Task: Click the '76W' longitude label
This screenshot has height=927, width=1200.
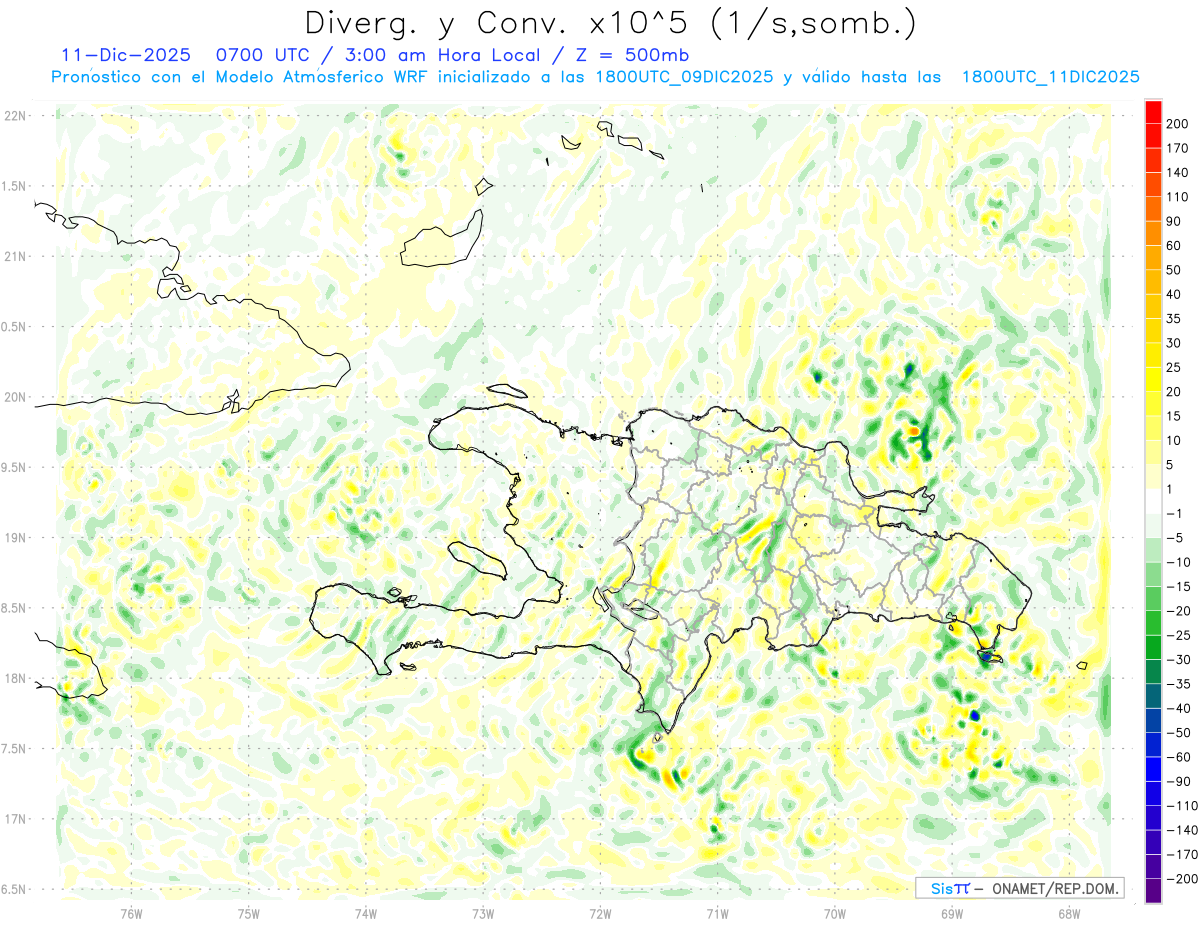Action: [x=131, y=914]
